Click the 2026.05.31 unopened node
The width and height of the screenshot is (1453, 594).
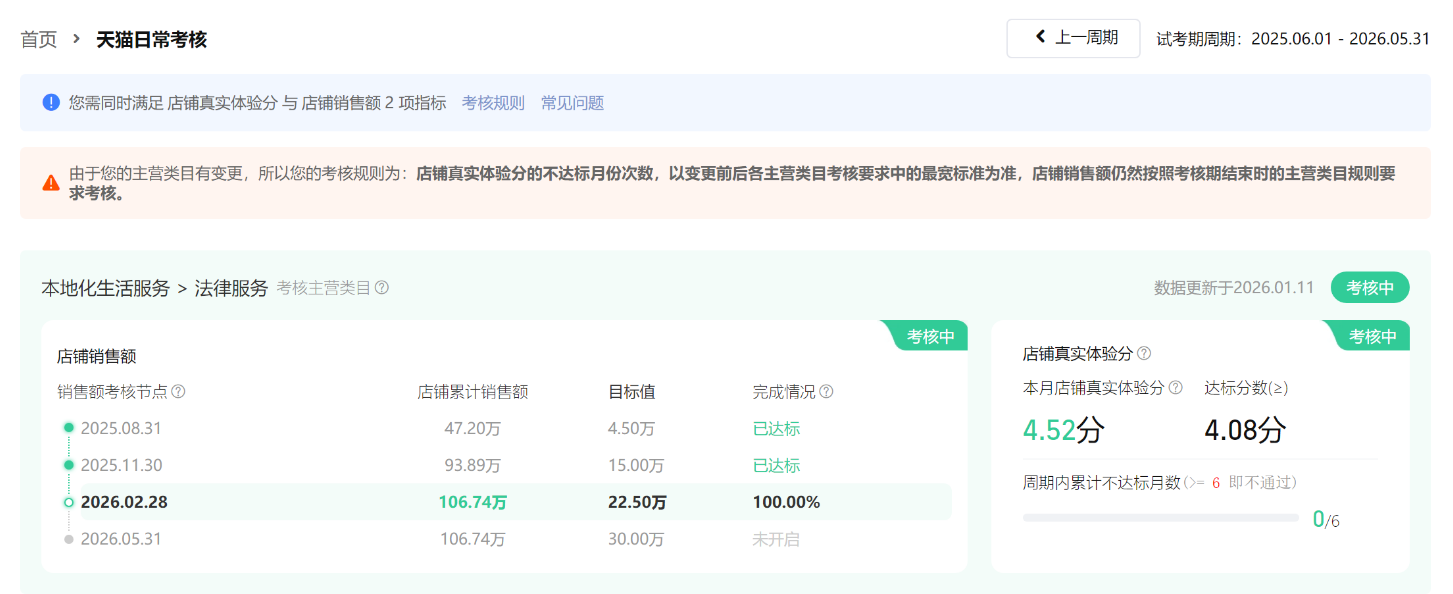click(121, 539)
